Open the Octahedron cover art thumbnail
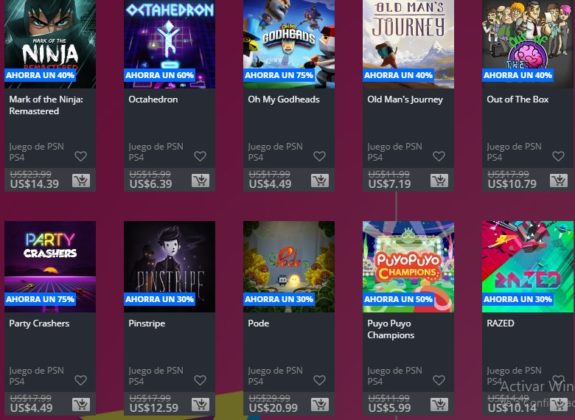 169,44
